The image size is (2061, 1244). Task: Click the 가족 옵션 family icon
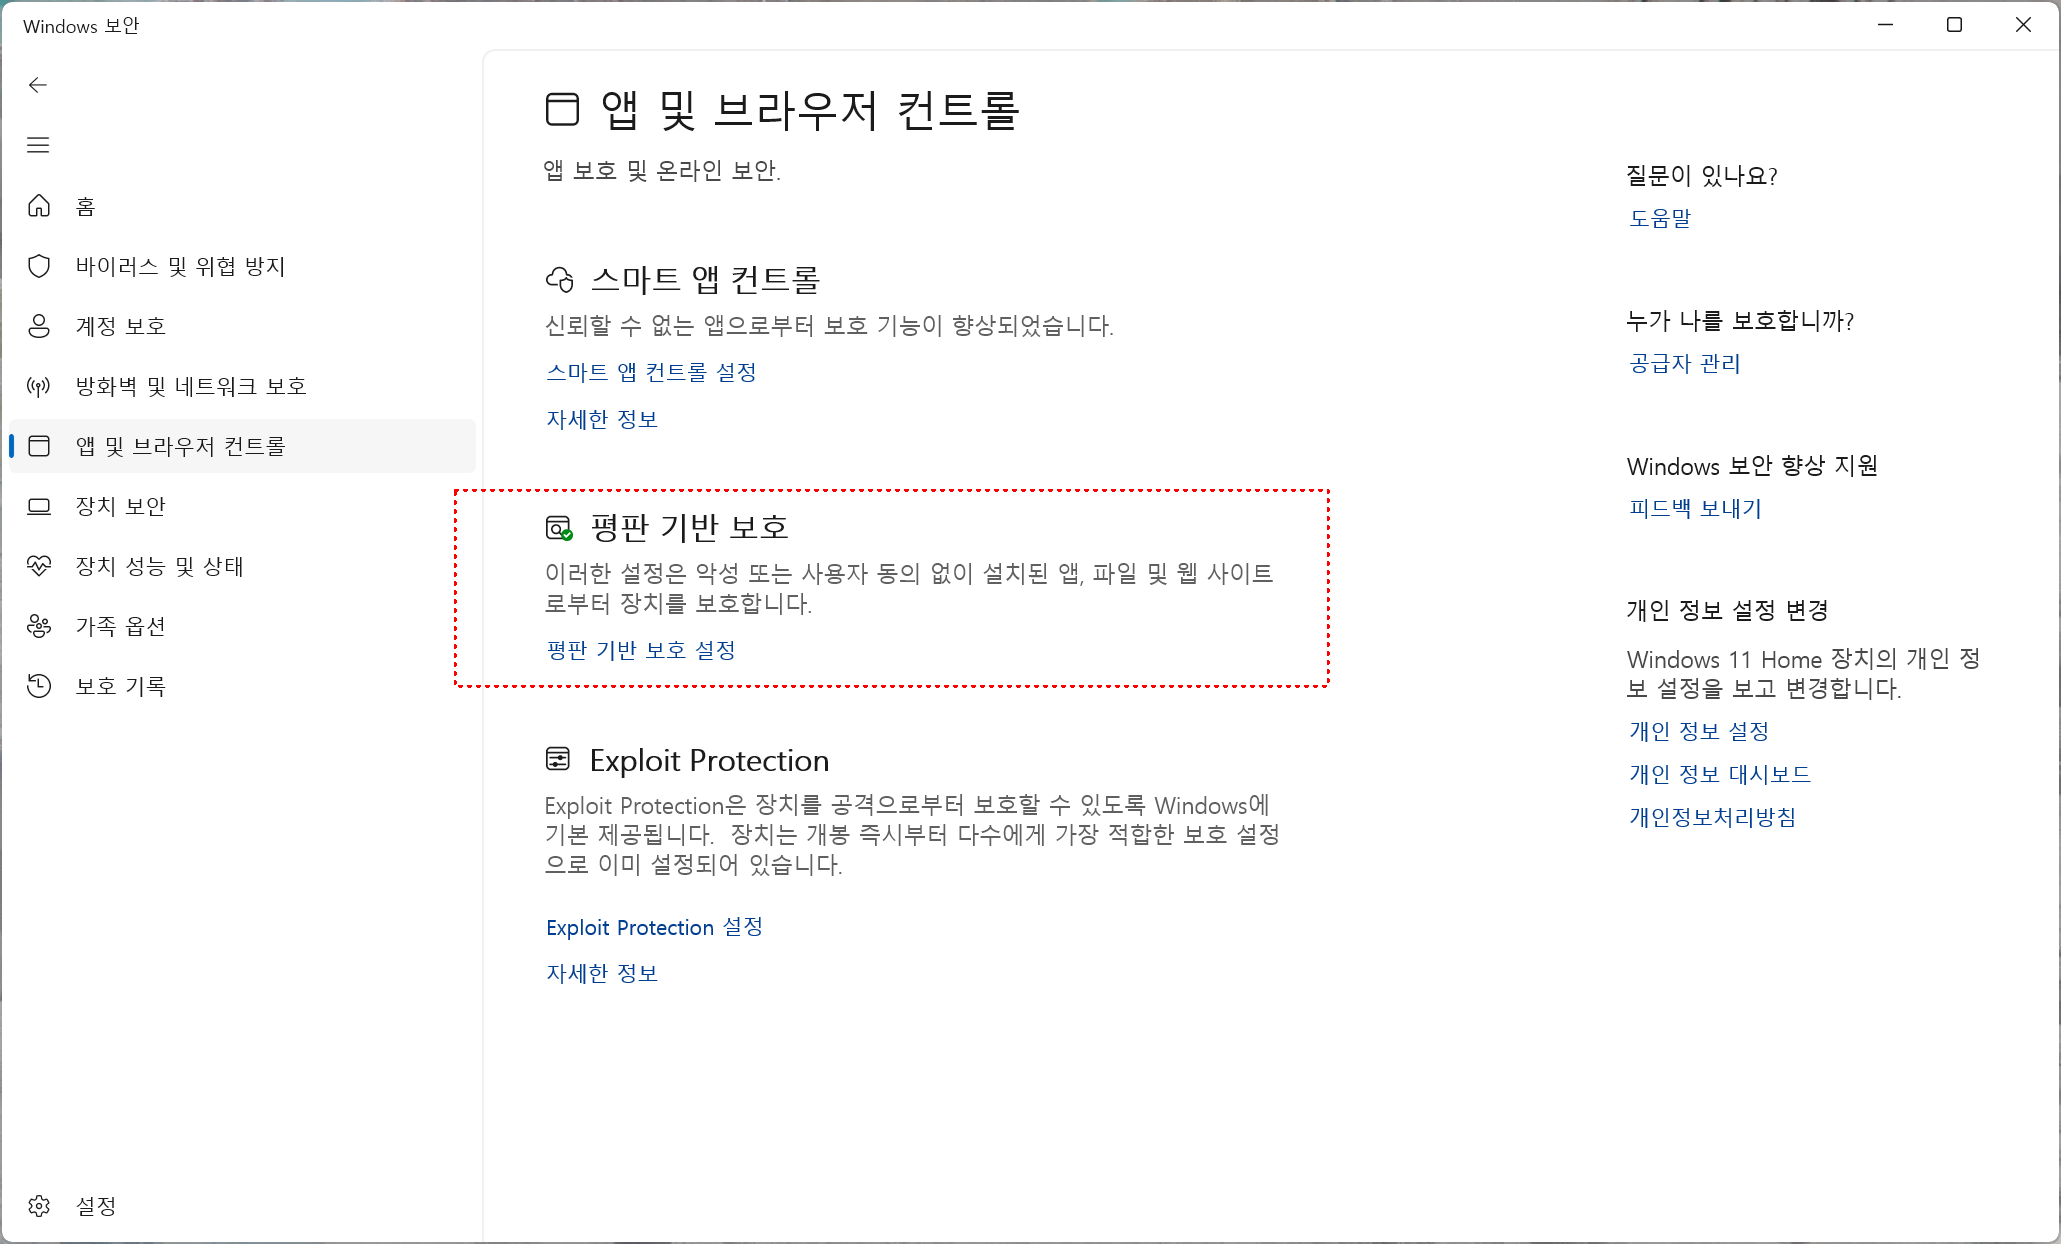(x=40, y=626)
